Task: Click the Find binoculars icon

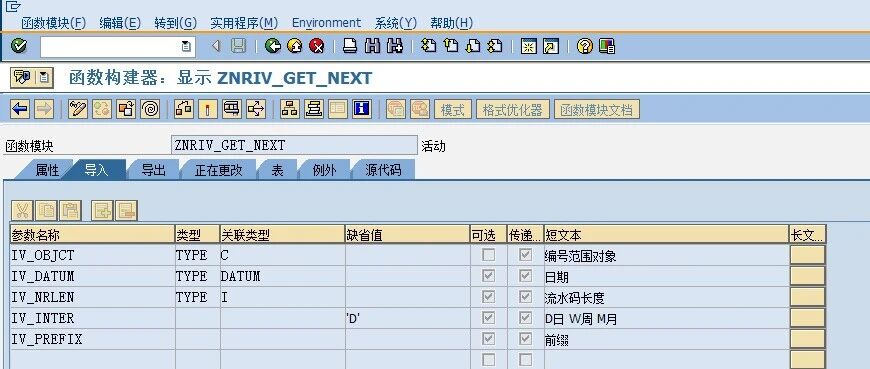Action: [372, 46]
